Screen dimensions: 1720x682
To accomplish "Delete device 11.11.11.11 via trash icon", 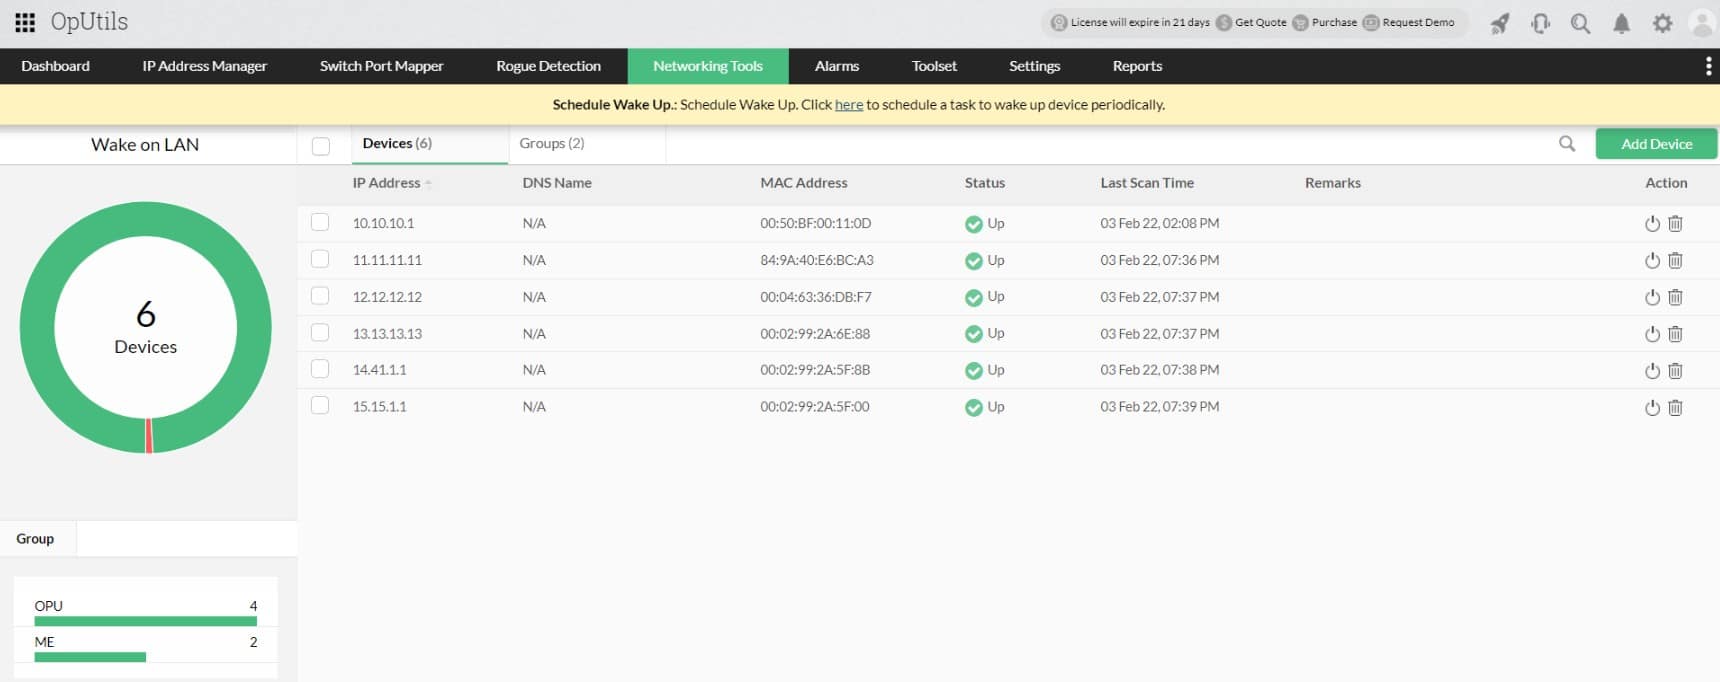I will pyautogui.click(x=1676, y=261).
